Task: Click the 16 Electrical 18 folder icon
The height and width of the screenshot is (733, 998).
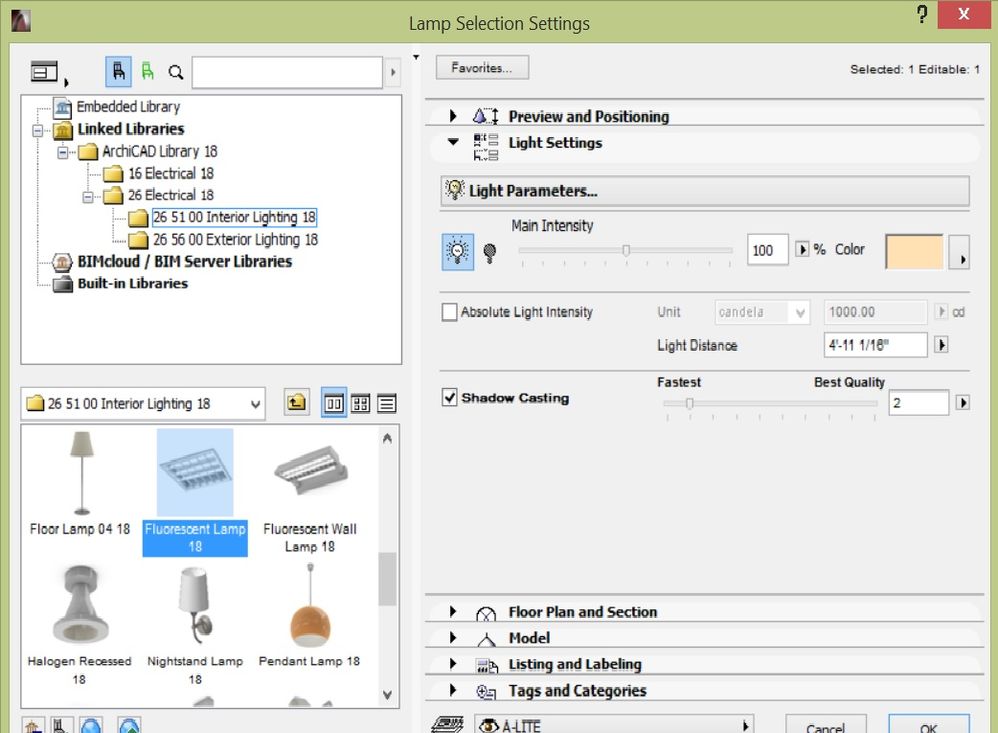Action: click(113, 174)
